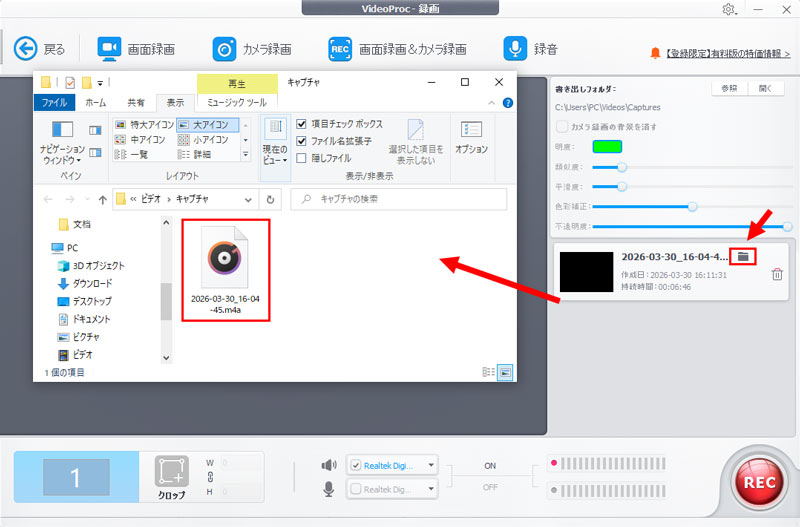Go back using the 戻る arrow icon
The width and height of the screenshot is (800, 527).
pos(26,49)
